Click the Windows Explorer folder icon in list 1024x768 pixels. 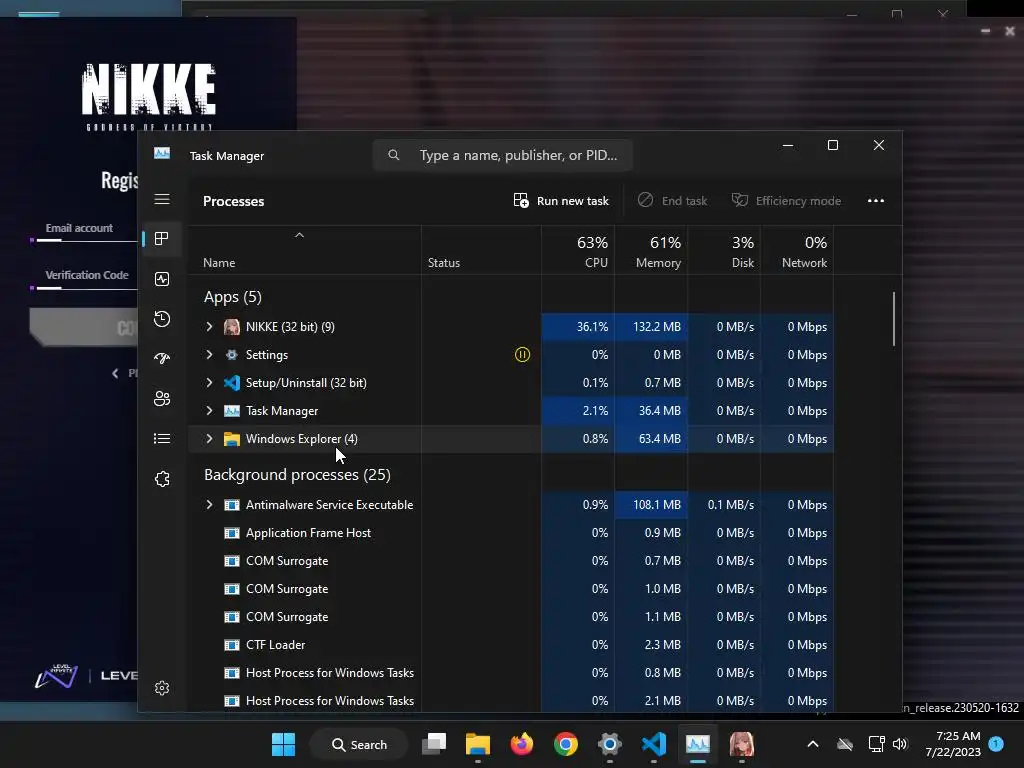232,439
